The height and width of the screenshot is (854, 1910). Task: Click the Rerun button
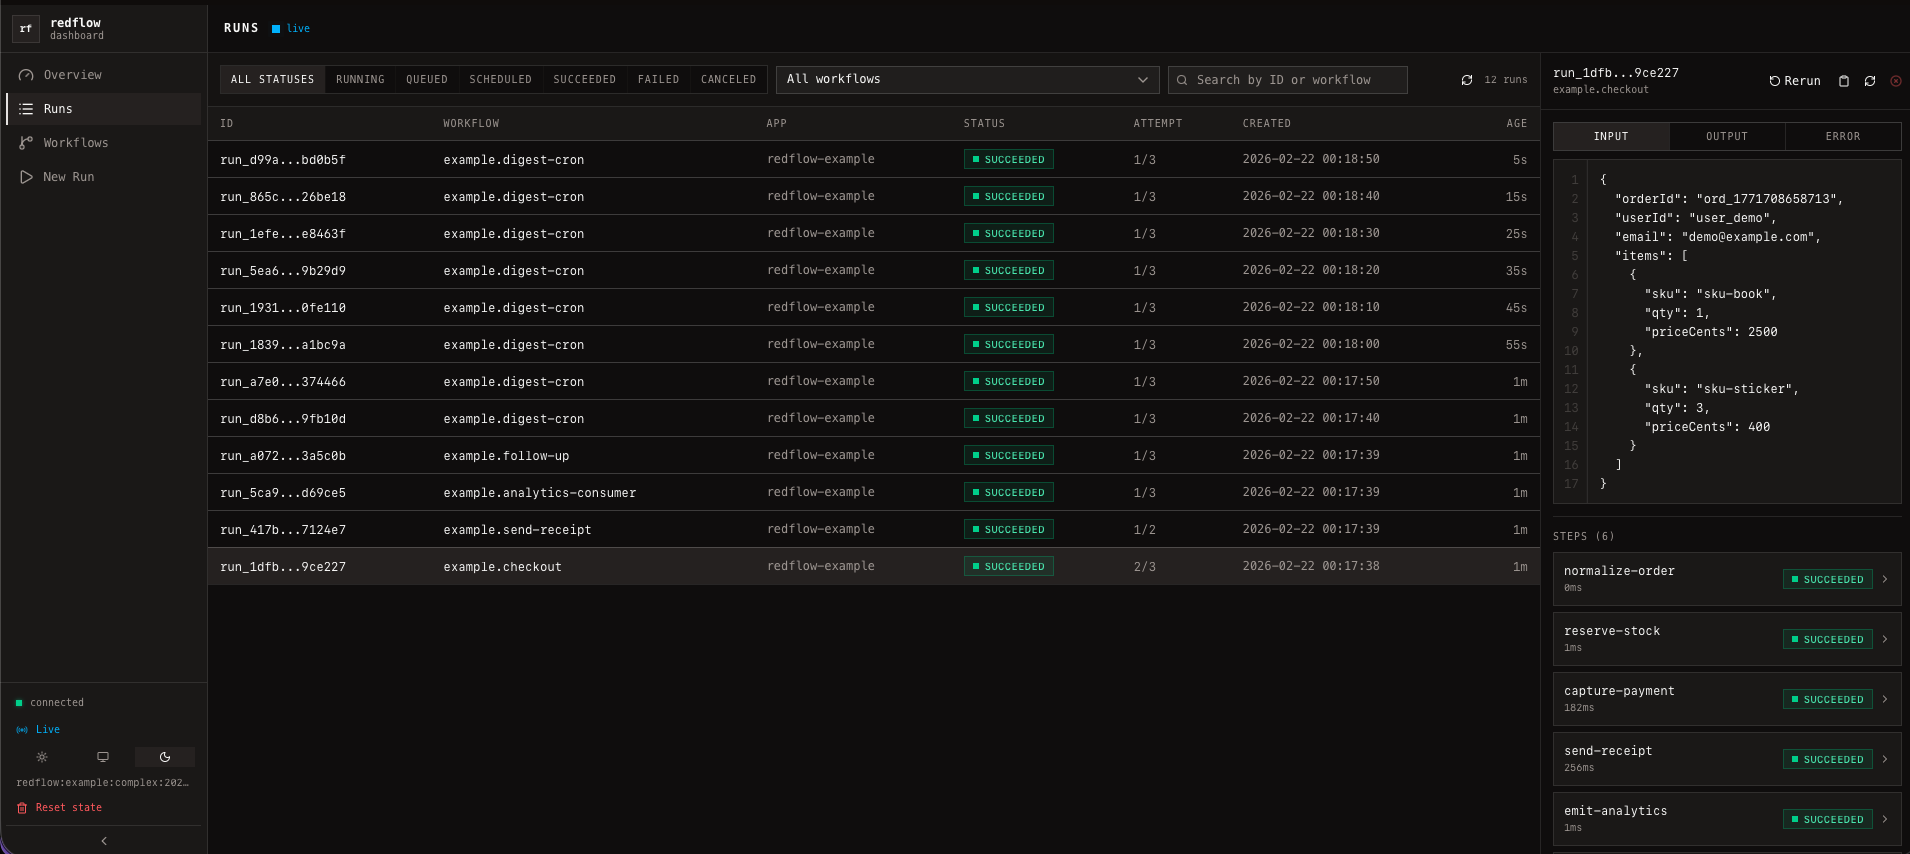tap(1795, 81)
